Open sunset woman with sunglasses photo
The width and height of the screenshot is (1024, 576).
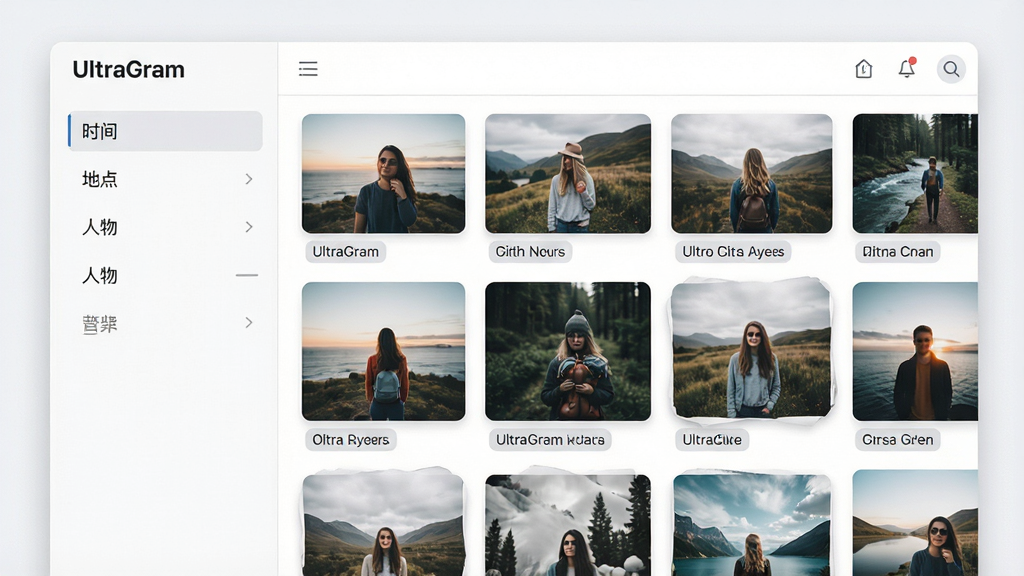383,174
